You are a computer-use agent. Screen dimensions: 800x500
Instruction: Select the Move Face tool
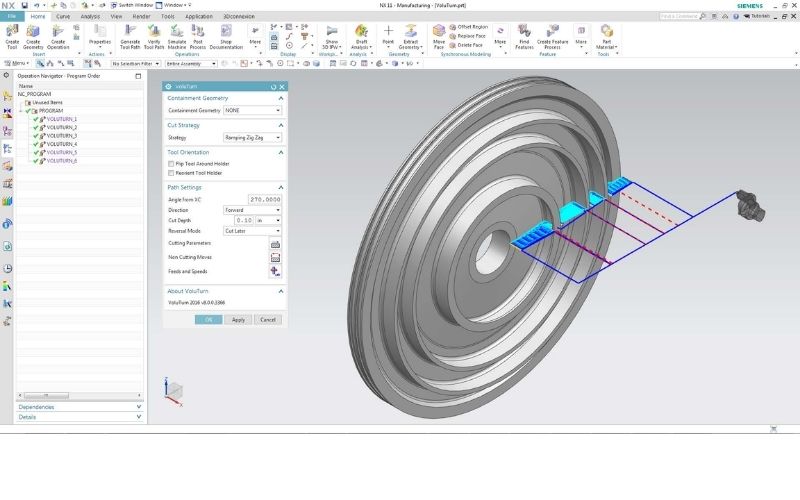[x=439, y=37]
